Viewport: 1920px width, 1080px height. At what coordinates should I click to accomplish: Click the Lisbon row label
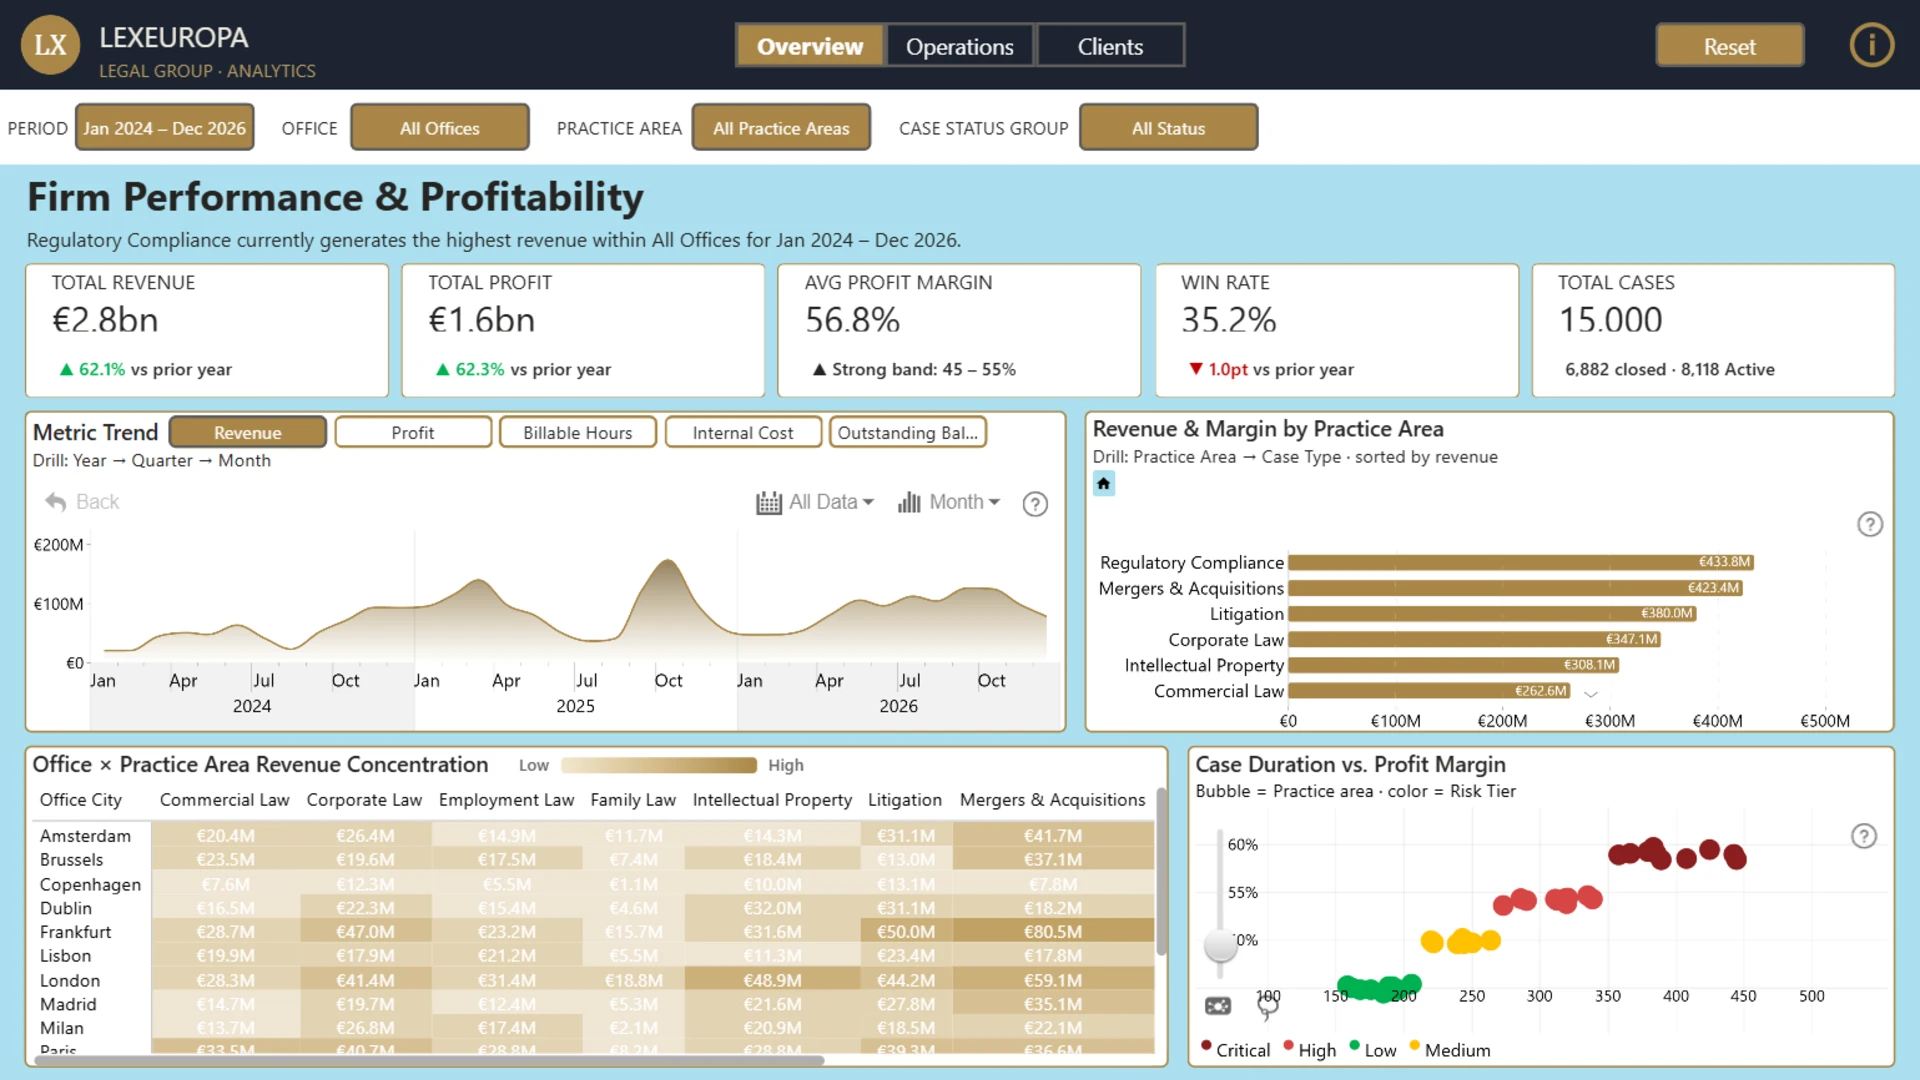point(65,956)
